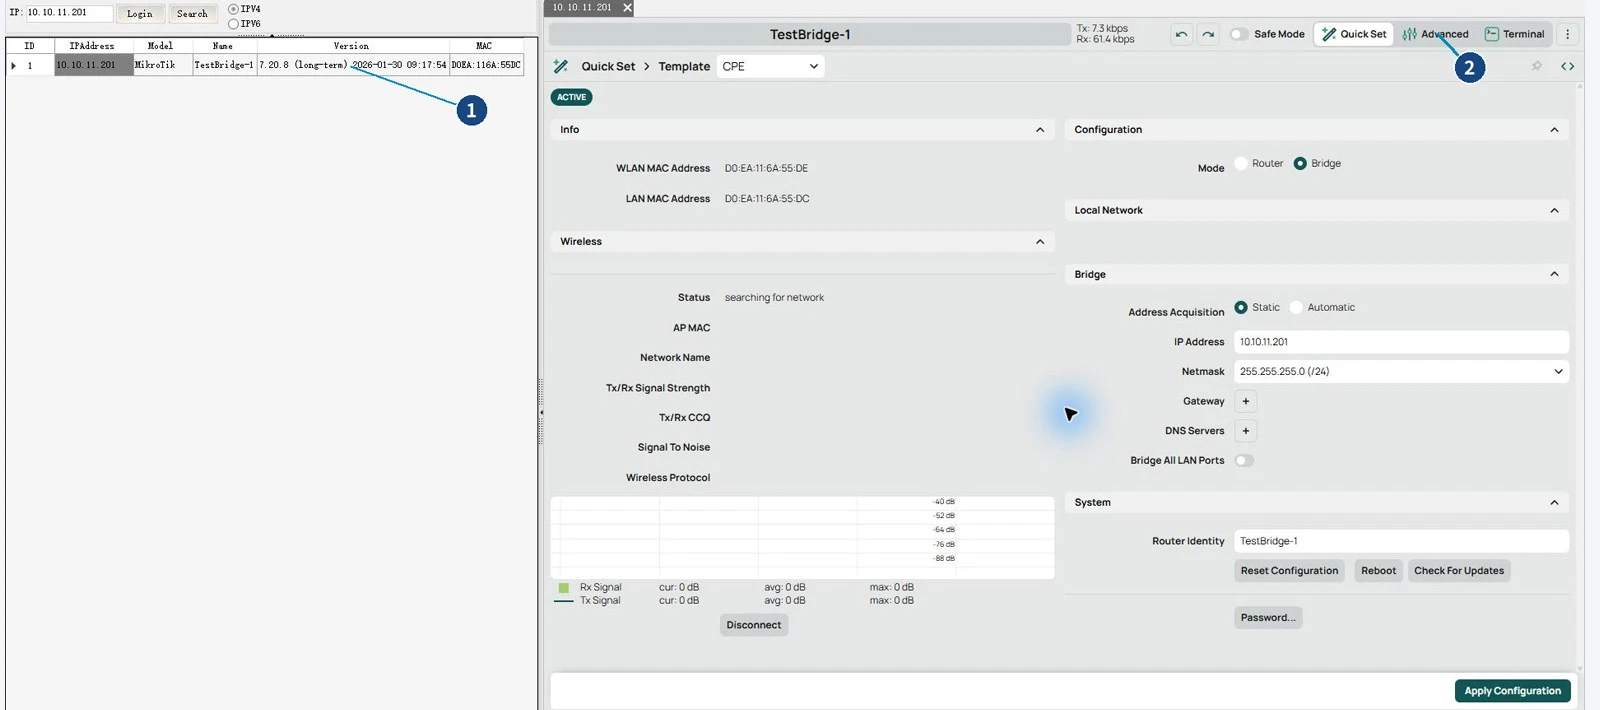This screenshot has height=710, width=1600.
Task: Click the Rx Signal green legend swatch
Action: (x=563, y=588)
